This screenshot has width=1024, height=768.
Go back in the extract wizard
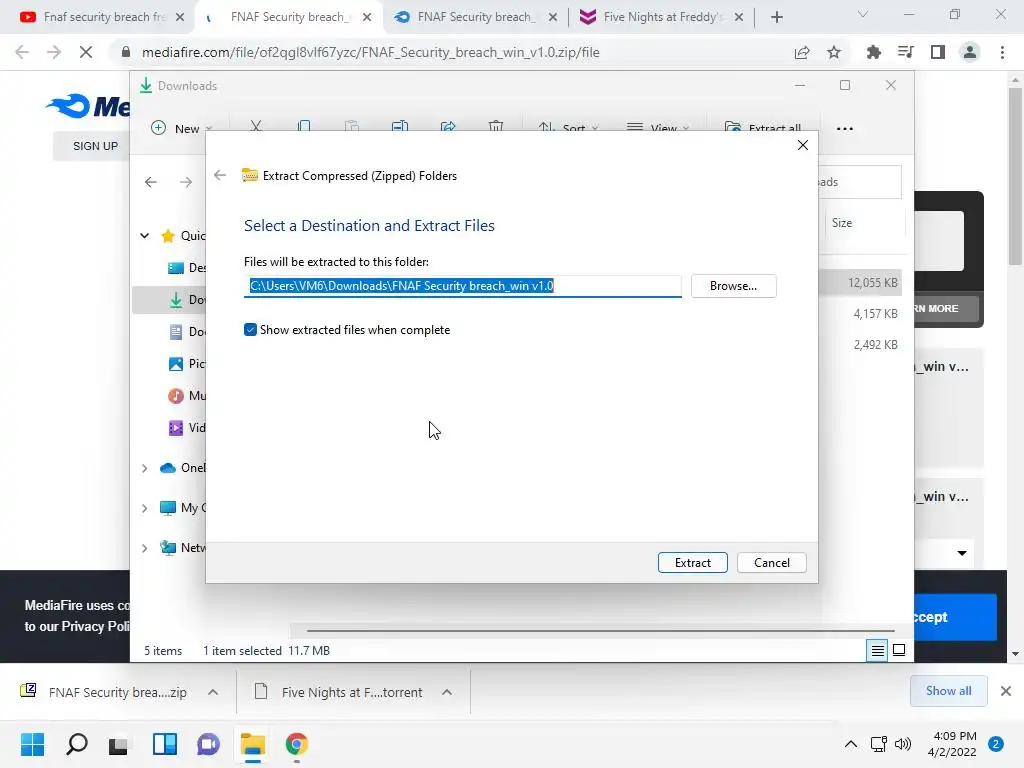click(220, 175)
